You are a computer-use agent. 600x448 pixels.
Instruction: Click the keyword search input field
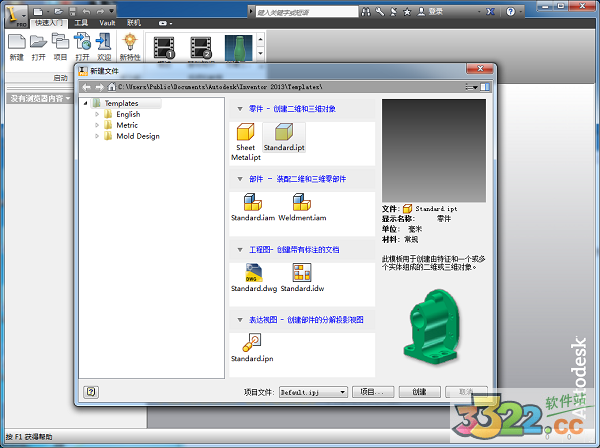[x=307, y=12]
